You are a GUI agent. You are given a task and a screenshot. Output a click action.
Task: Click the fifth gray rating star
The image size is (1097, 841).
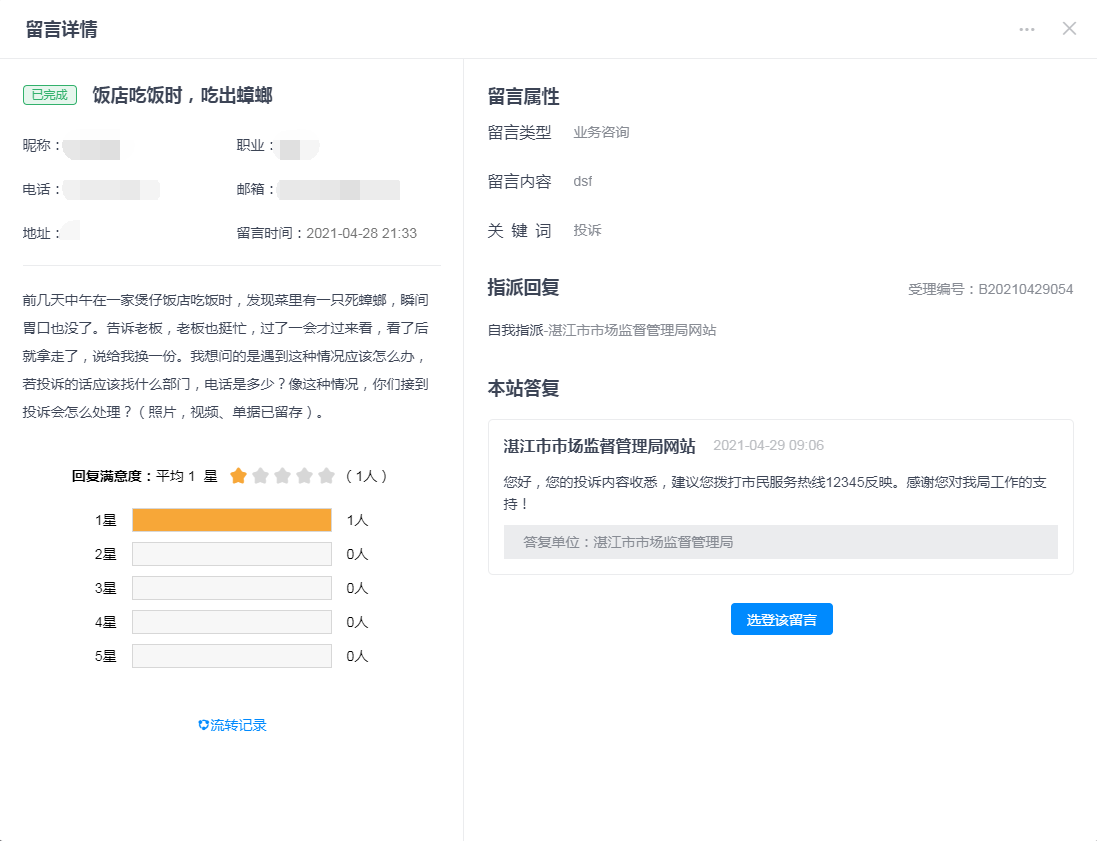click(326, 476)
